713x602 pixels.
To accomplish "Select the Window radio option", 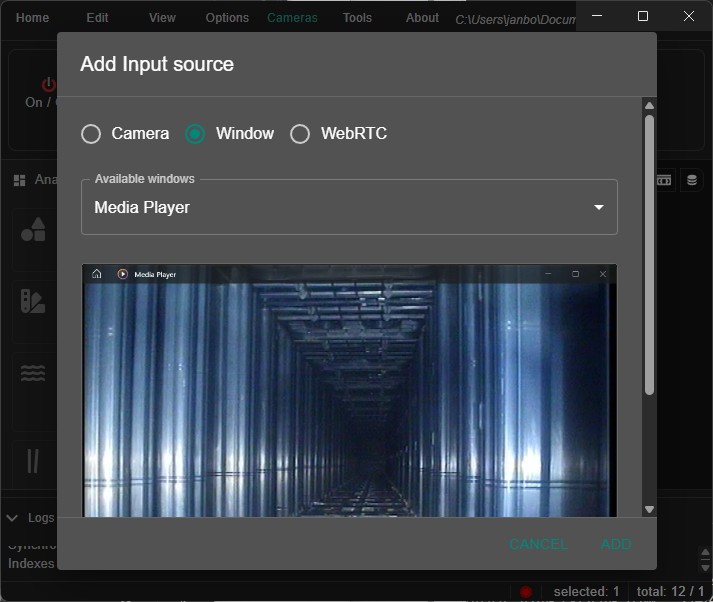I will click(195, 134).
